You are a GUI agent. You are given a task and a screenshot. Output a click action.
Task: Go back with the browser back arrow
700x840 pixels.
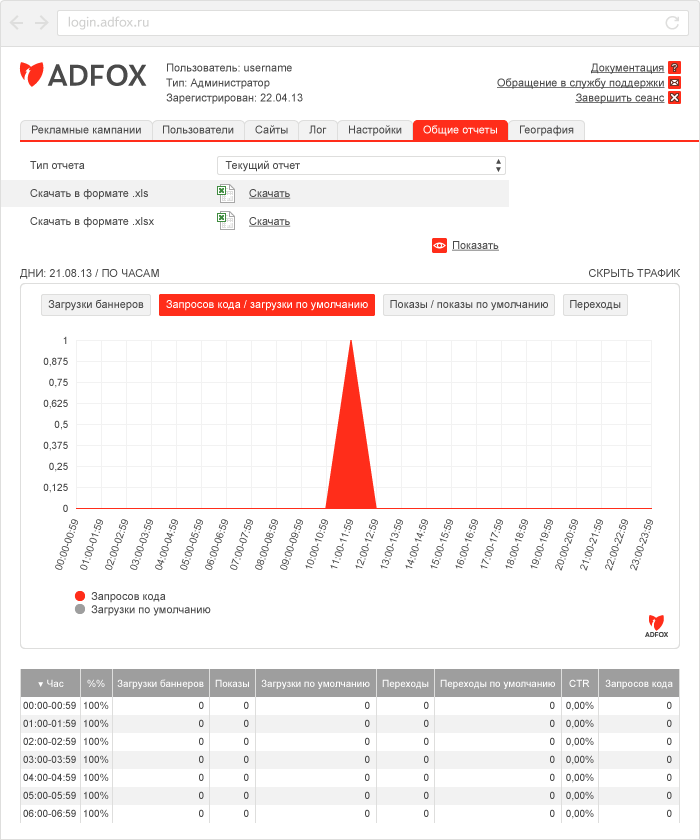pyautogui.click(x=17, y=22)
